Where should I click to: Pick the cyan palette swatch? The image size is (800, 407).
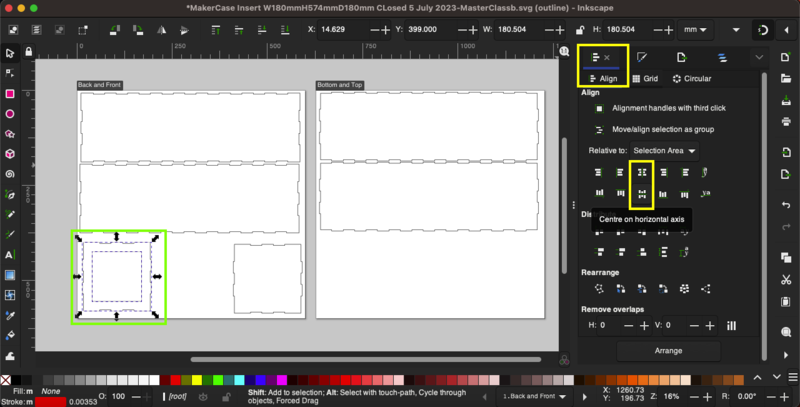pos(239,380)
